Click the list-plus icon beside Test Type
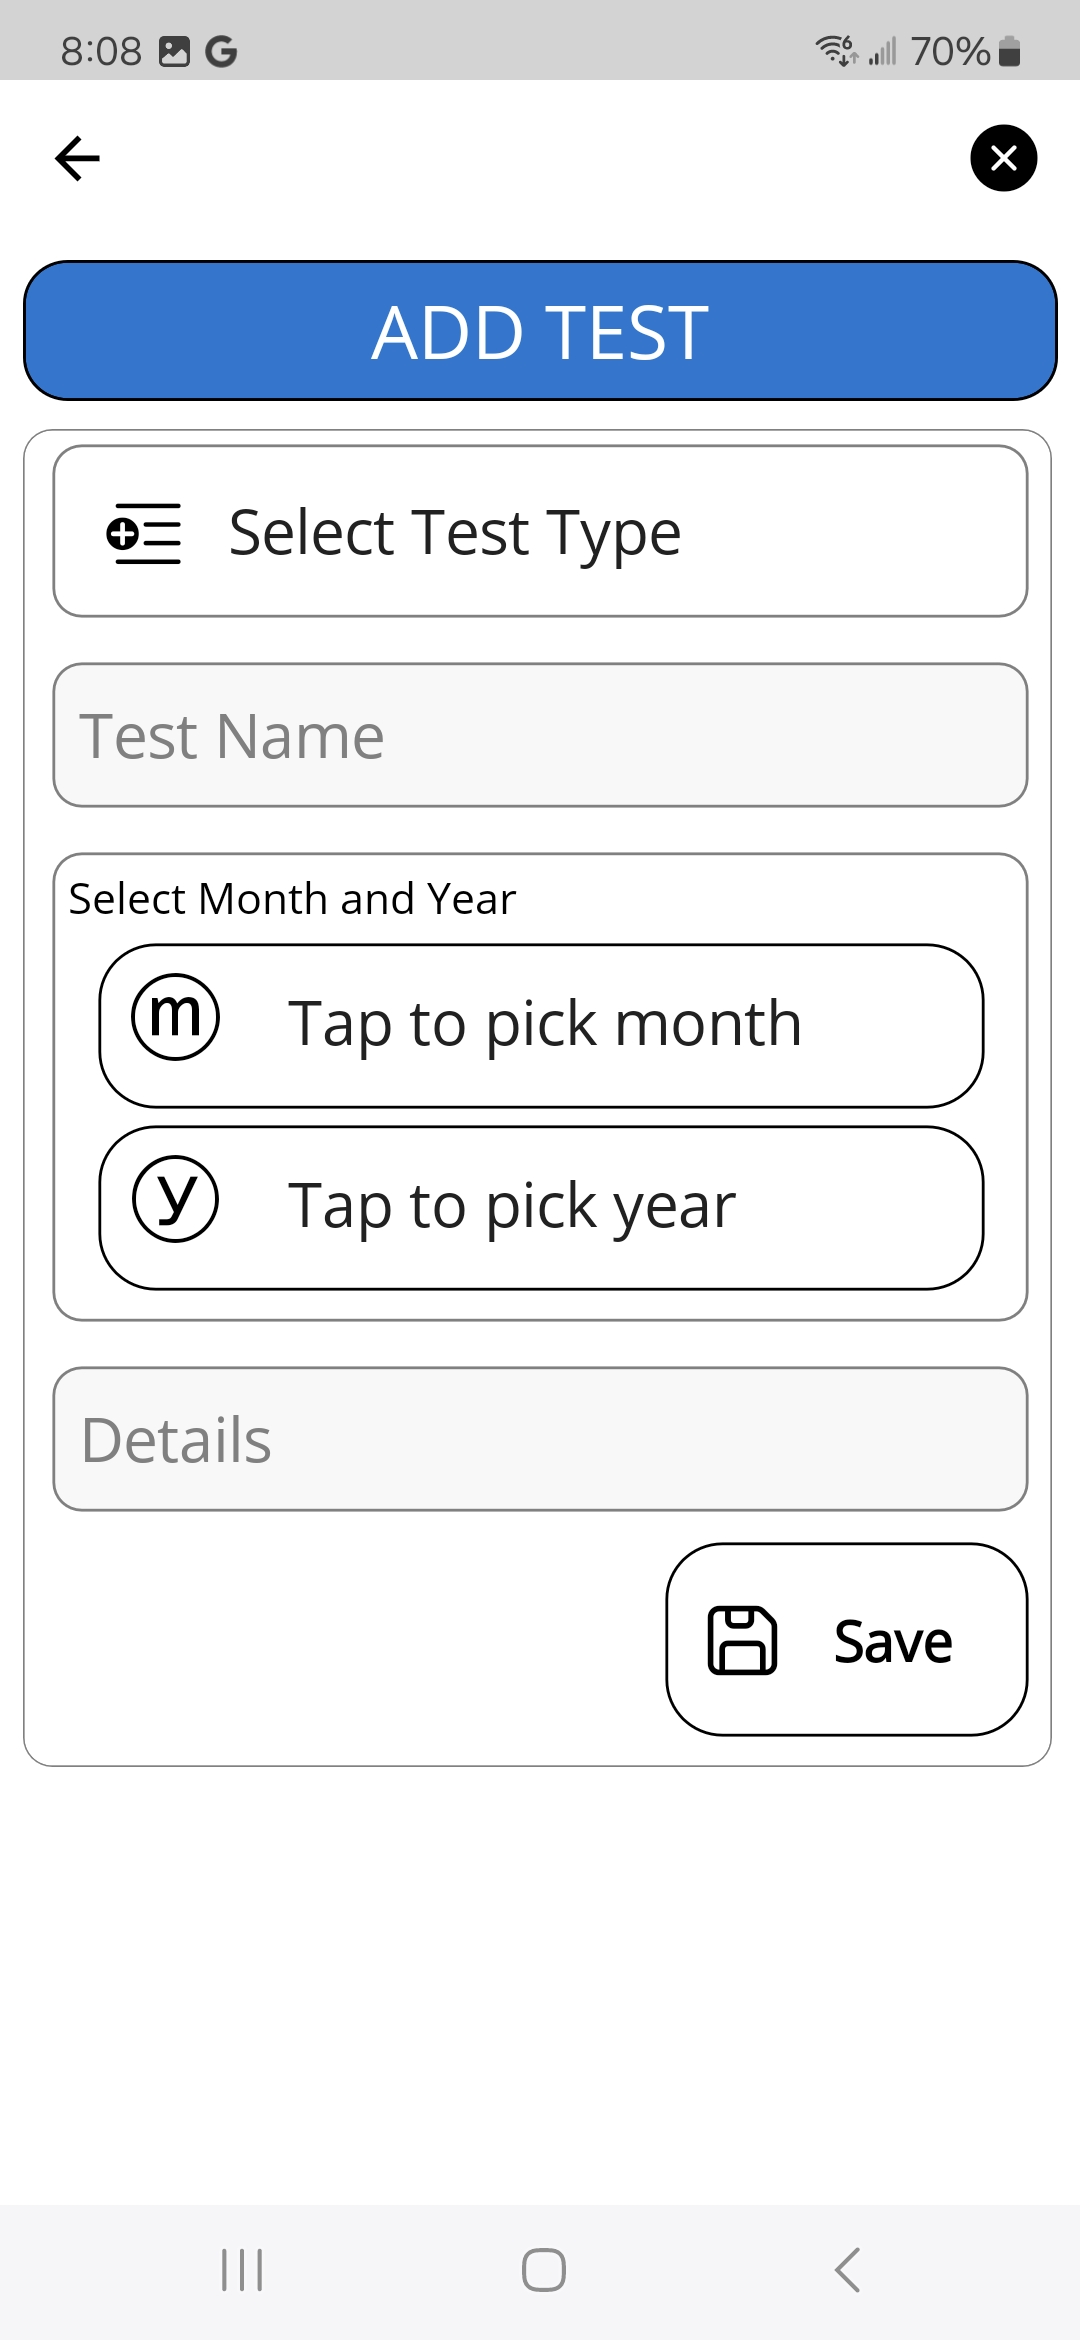The width and height of the screenshot is (1080, 2340). click(x=144, y=533)
